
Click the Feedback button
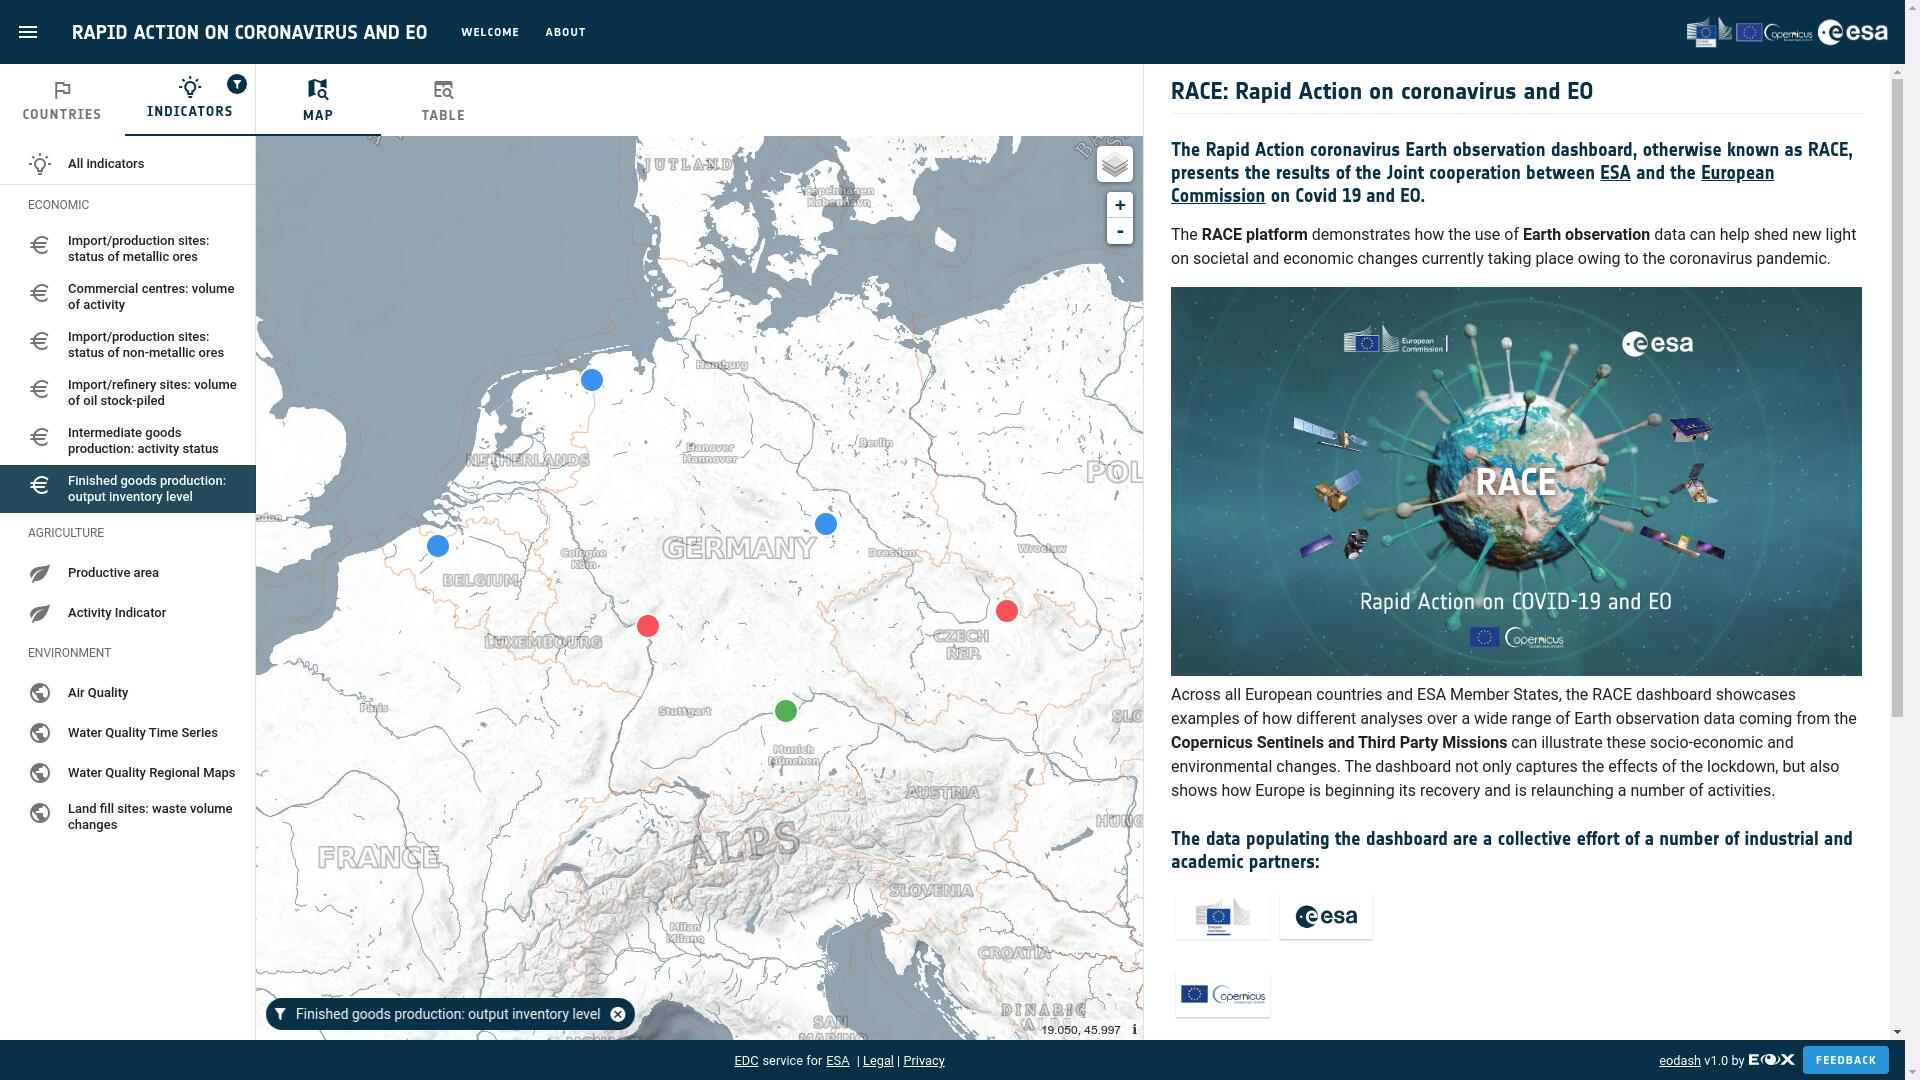point(1846,1060)
